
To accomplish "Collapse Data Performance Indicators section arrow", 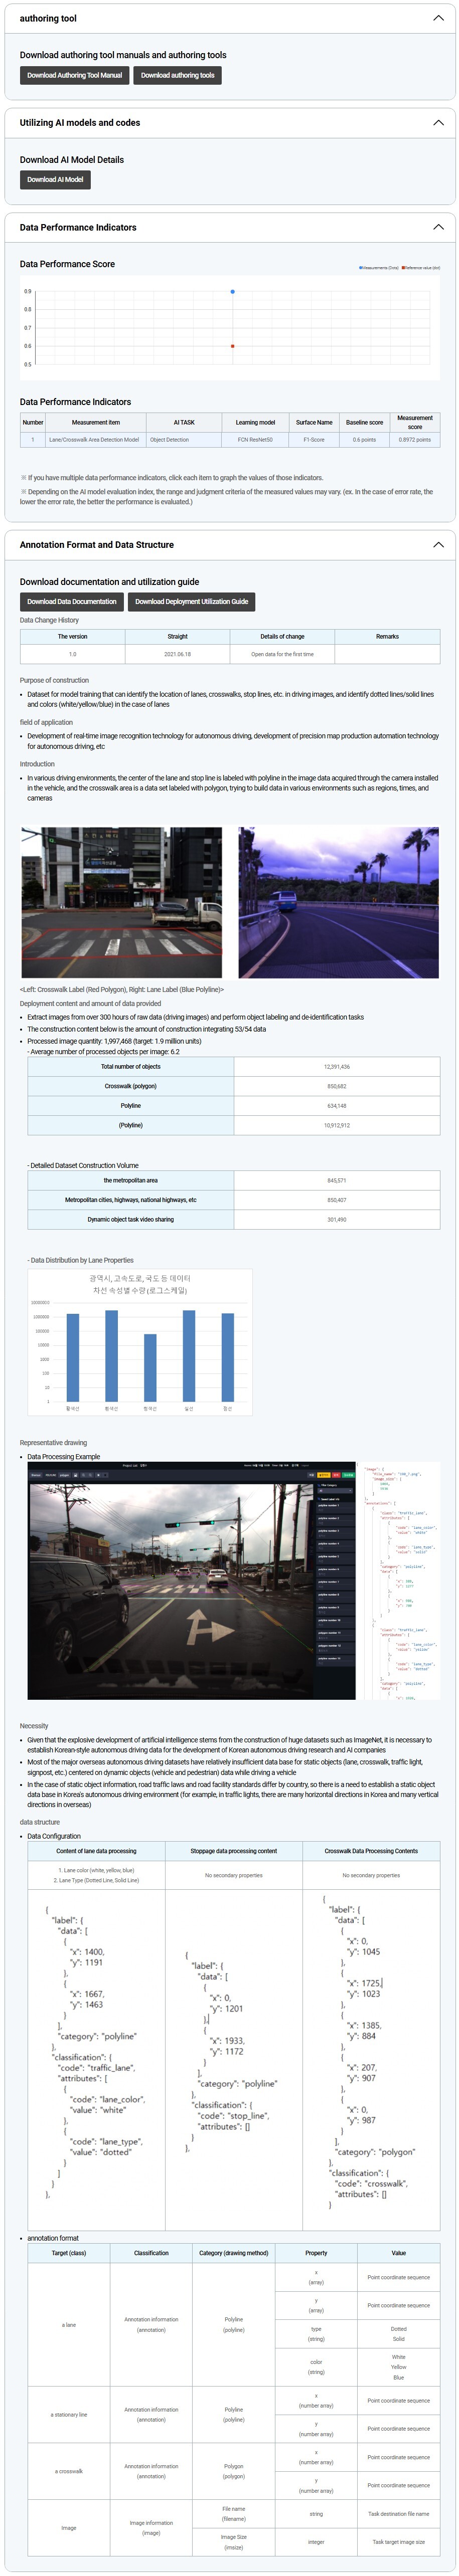I will (x=437, y=227).
